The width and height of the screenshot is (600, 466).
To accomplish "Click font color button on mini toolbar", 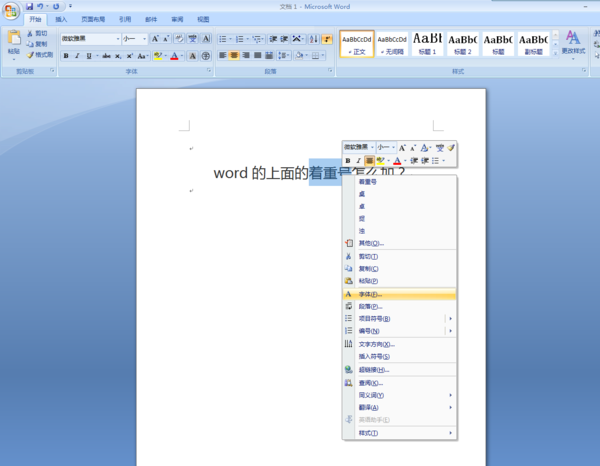I will pyautogui.click(x=396, y=160).
